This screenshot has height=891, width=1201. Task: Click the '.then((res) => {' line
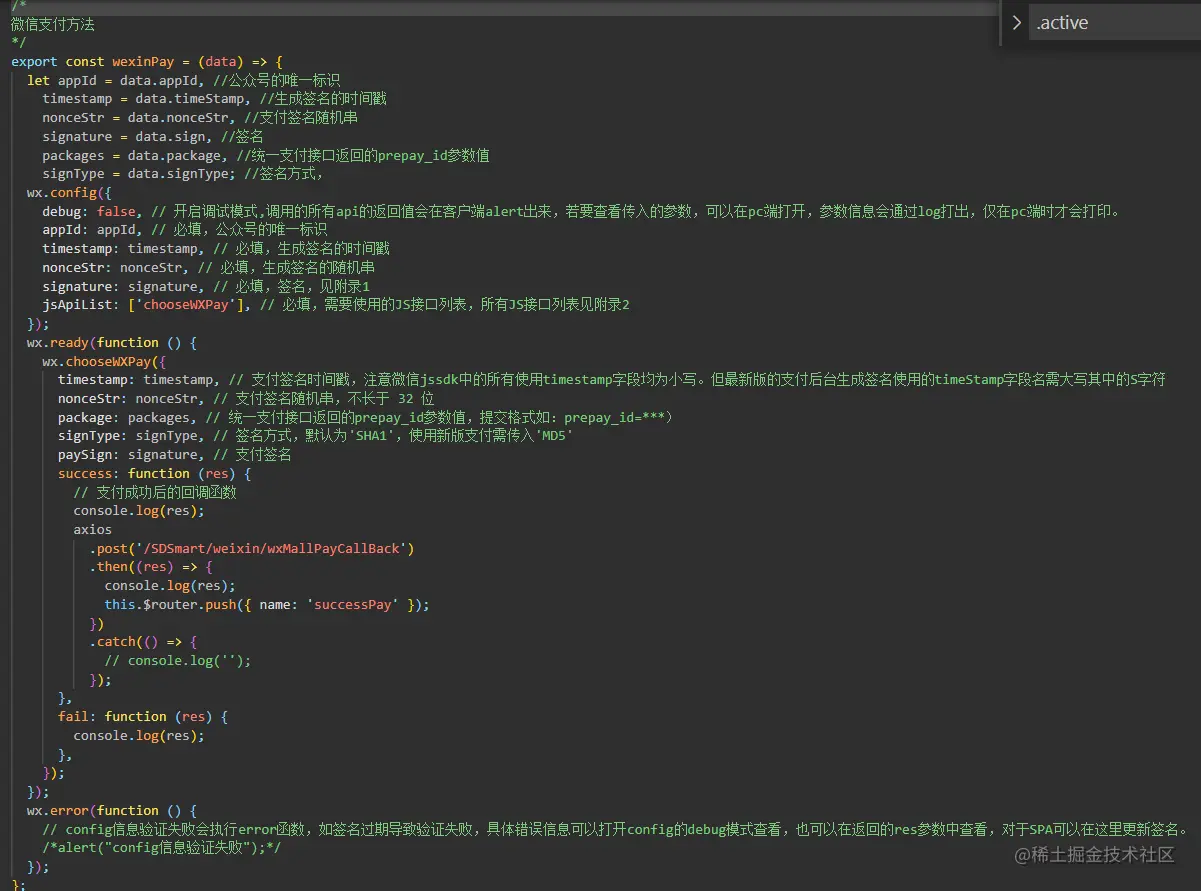151,567
